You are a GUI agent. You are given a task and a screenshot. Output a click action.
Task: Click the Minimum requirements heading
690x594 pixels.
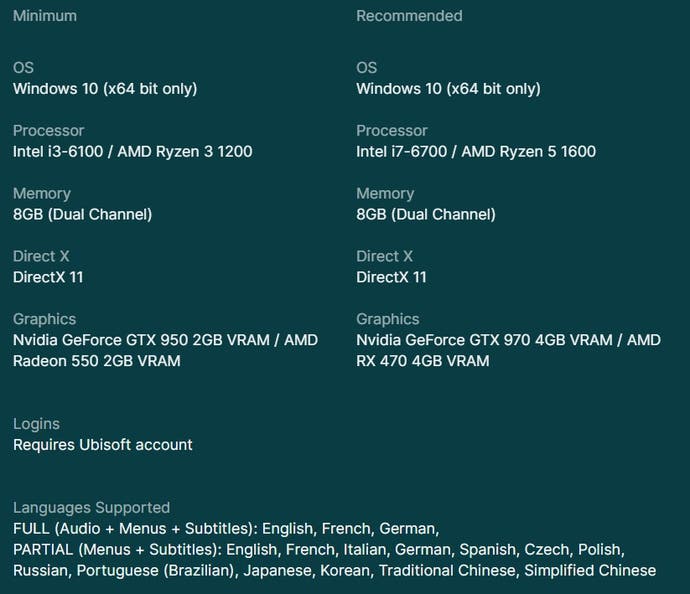point(45,16)
